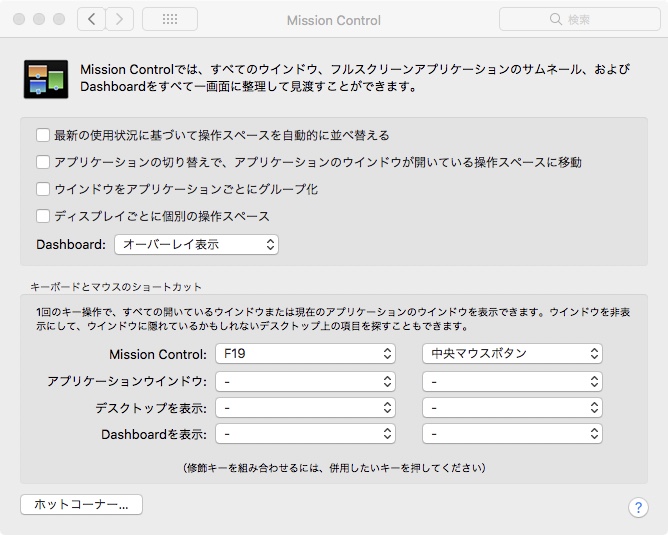668x535 pixels.
Task: Open アプリケーションウインドウ mouse shortcut dropdown
Action: (x=512, y=381)
